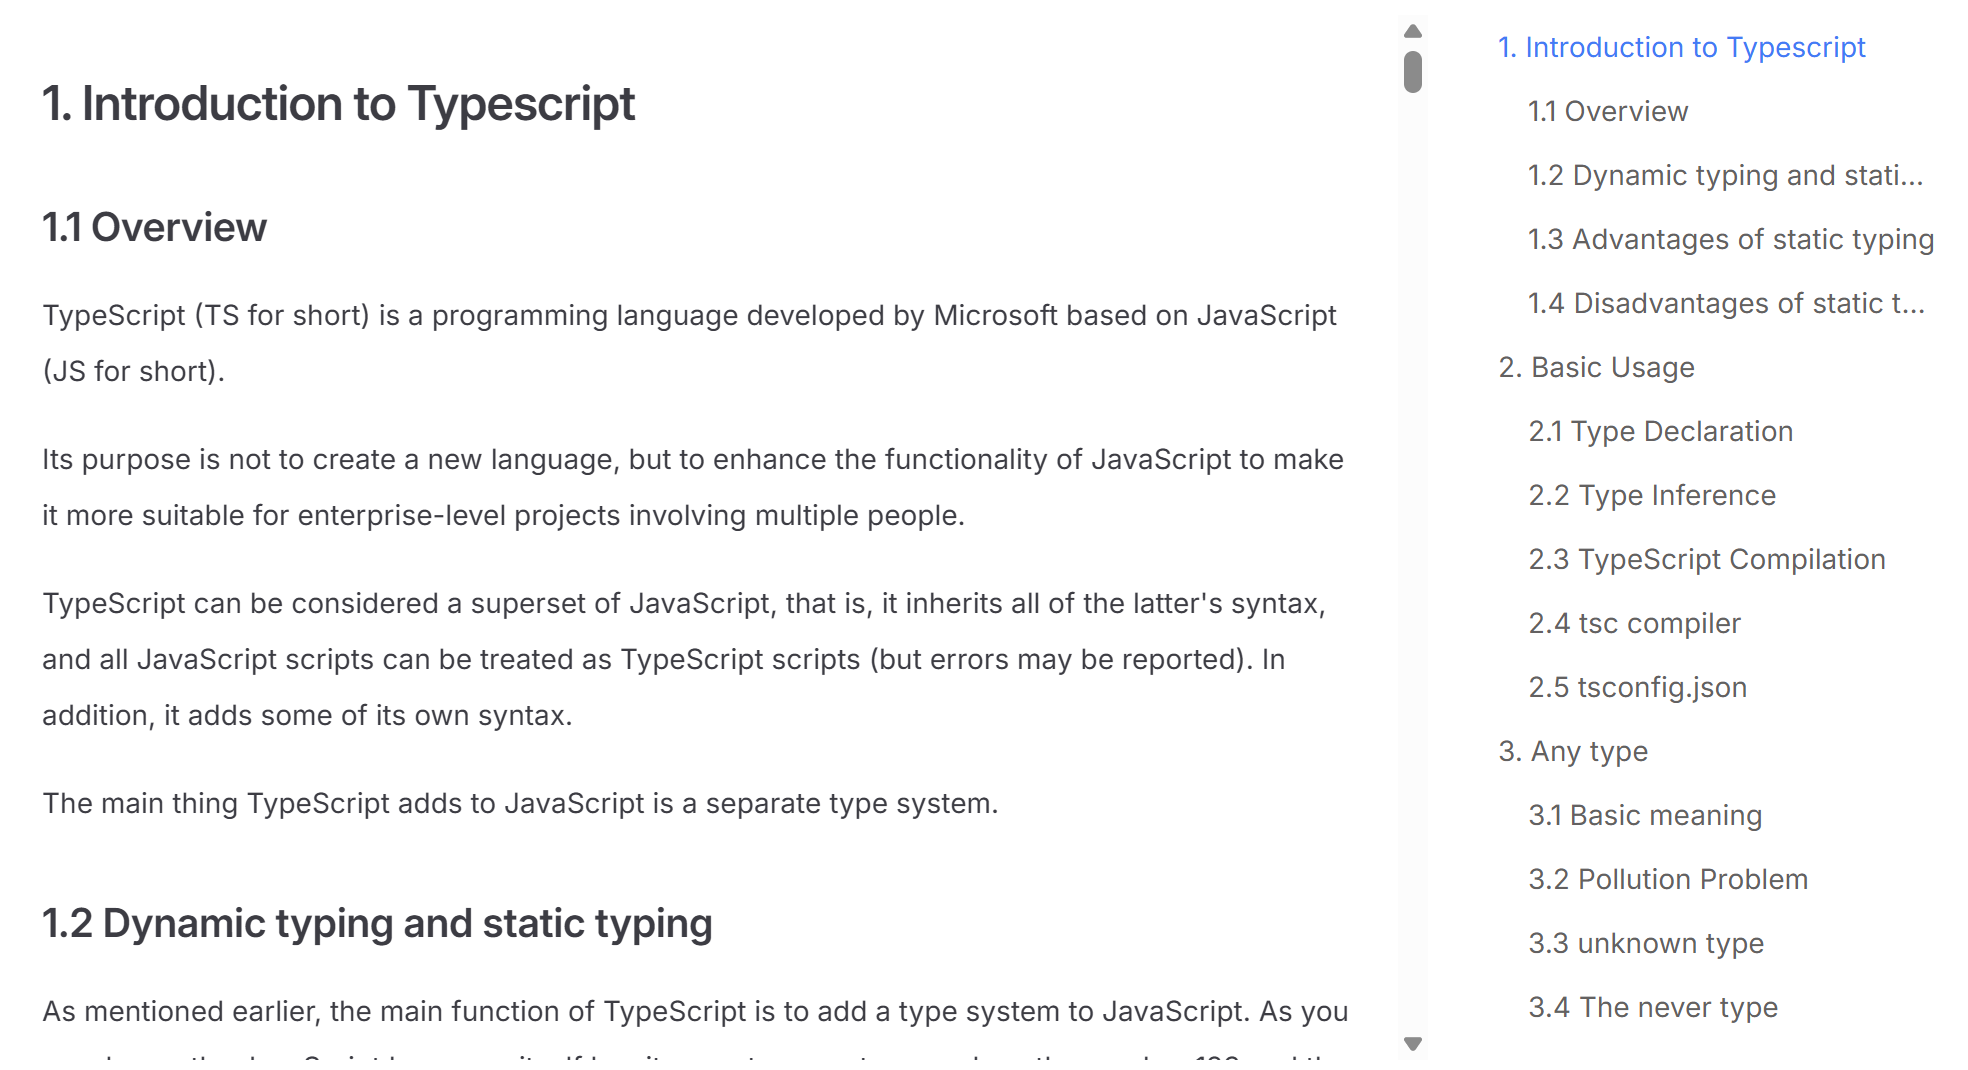Open 1.4 Disadvantages of static typing entry
The image size is (1968, 1070).
point(1726,303)
